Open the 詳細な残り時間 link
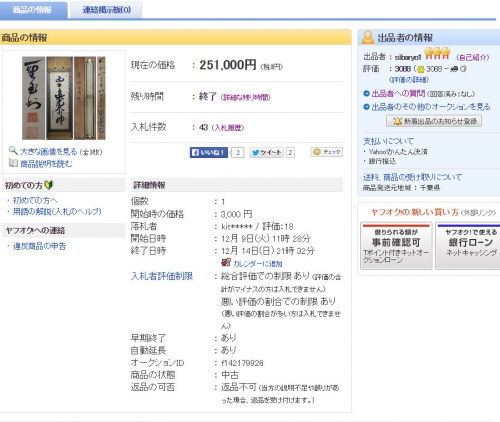This screenshot has width=500, height=422. (245, 97)
